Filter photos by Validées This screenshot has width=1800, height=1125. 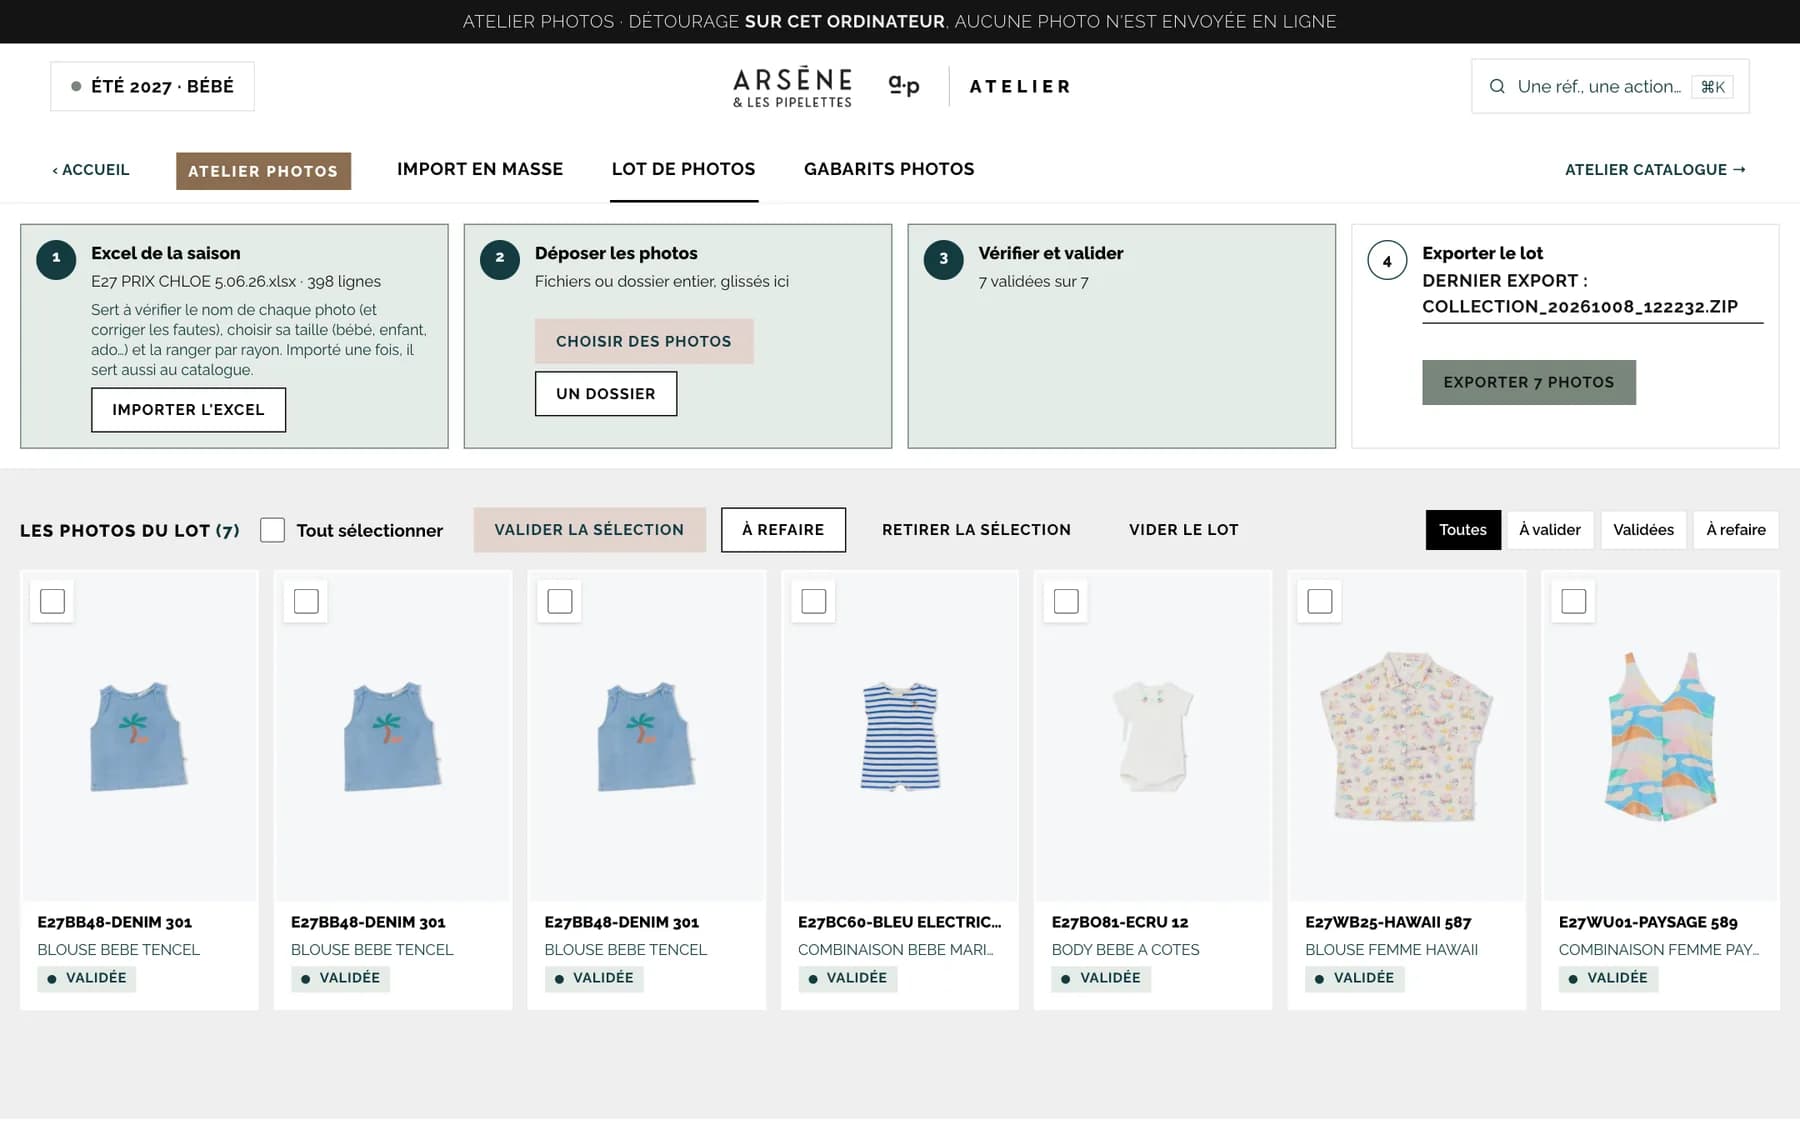coord(1643,530)
